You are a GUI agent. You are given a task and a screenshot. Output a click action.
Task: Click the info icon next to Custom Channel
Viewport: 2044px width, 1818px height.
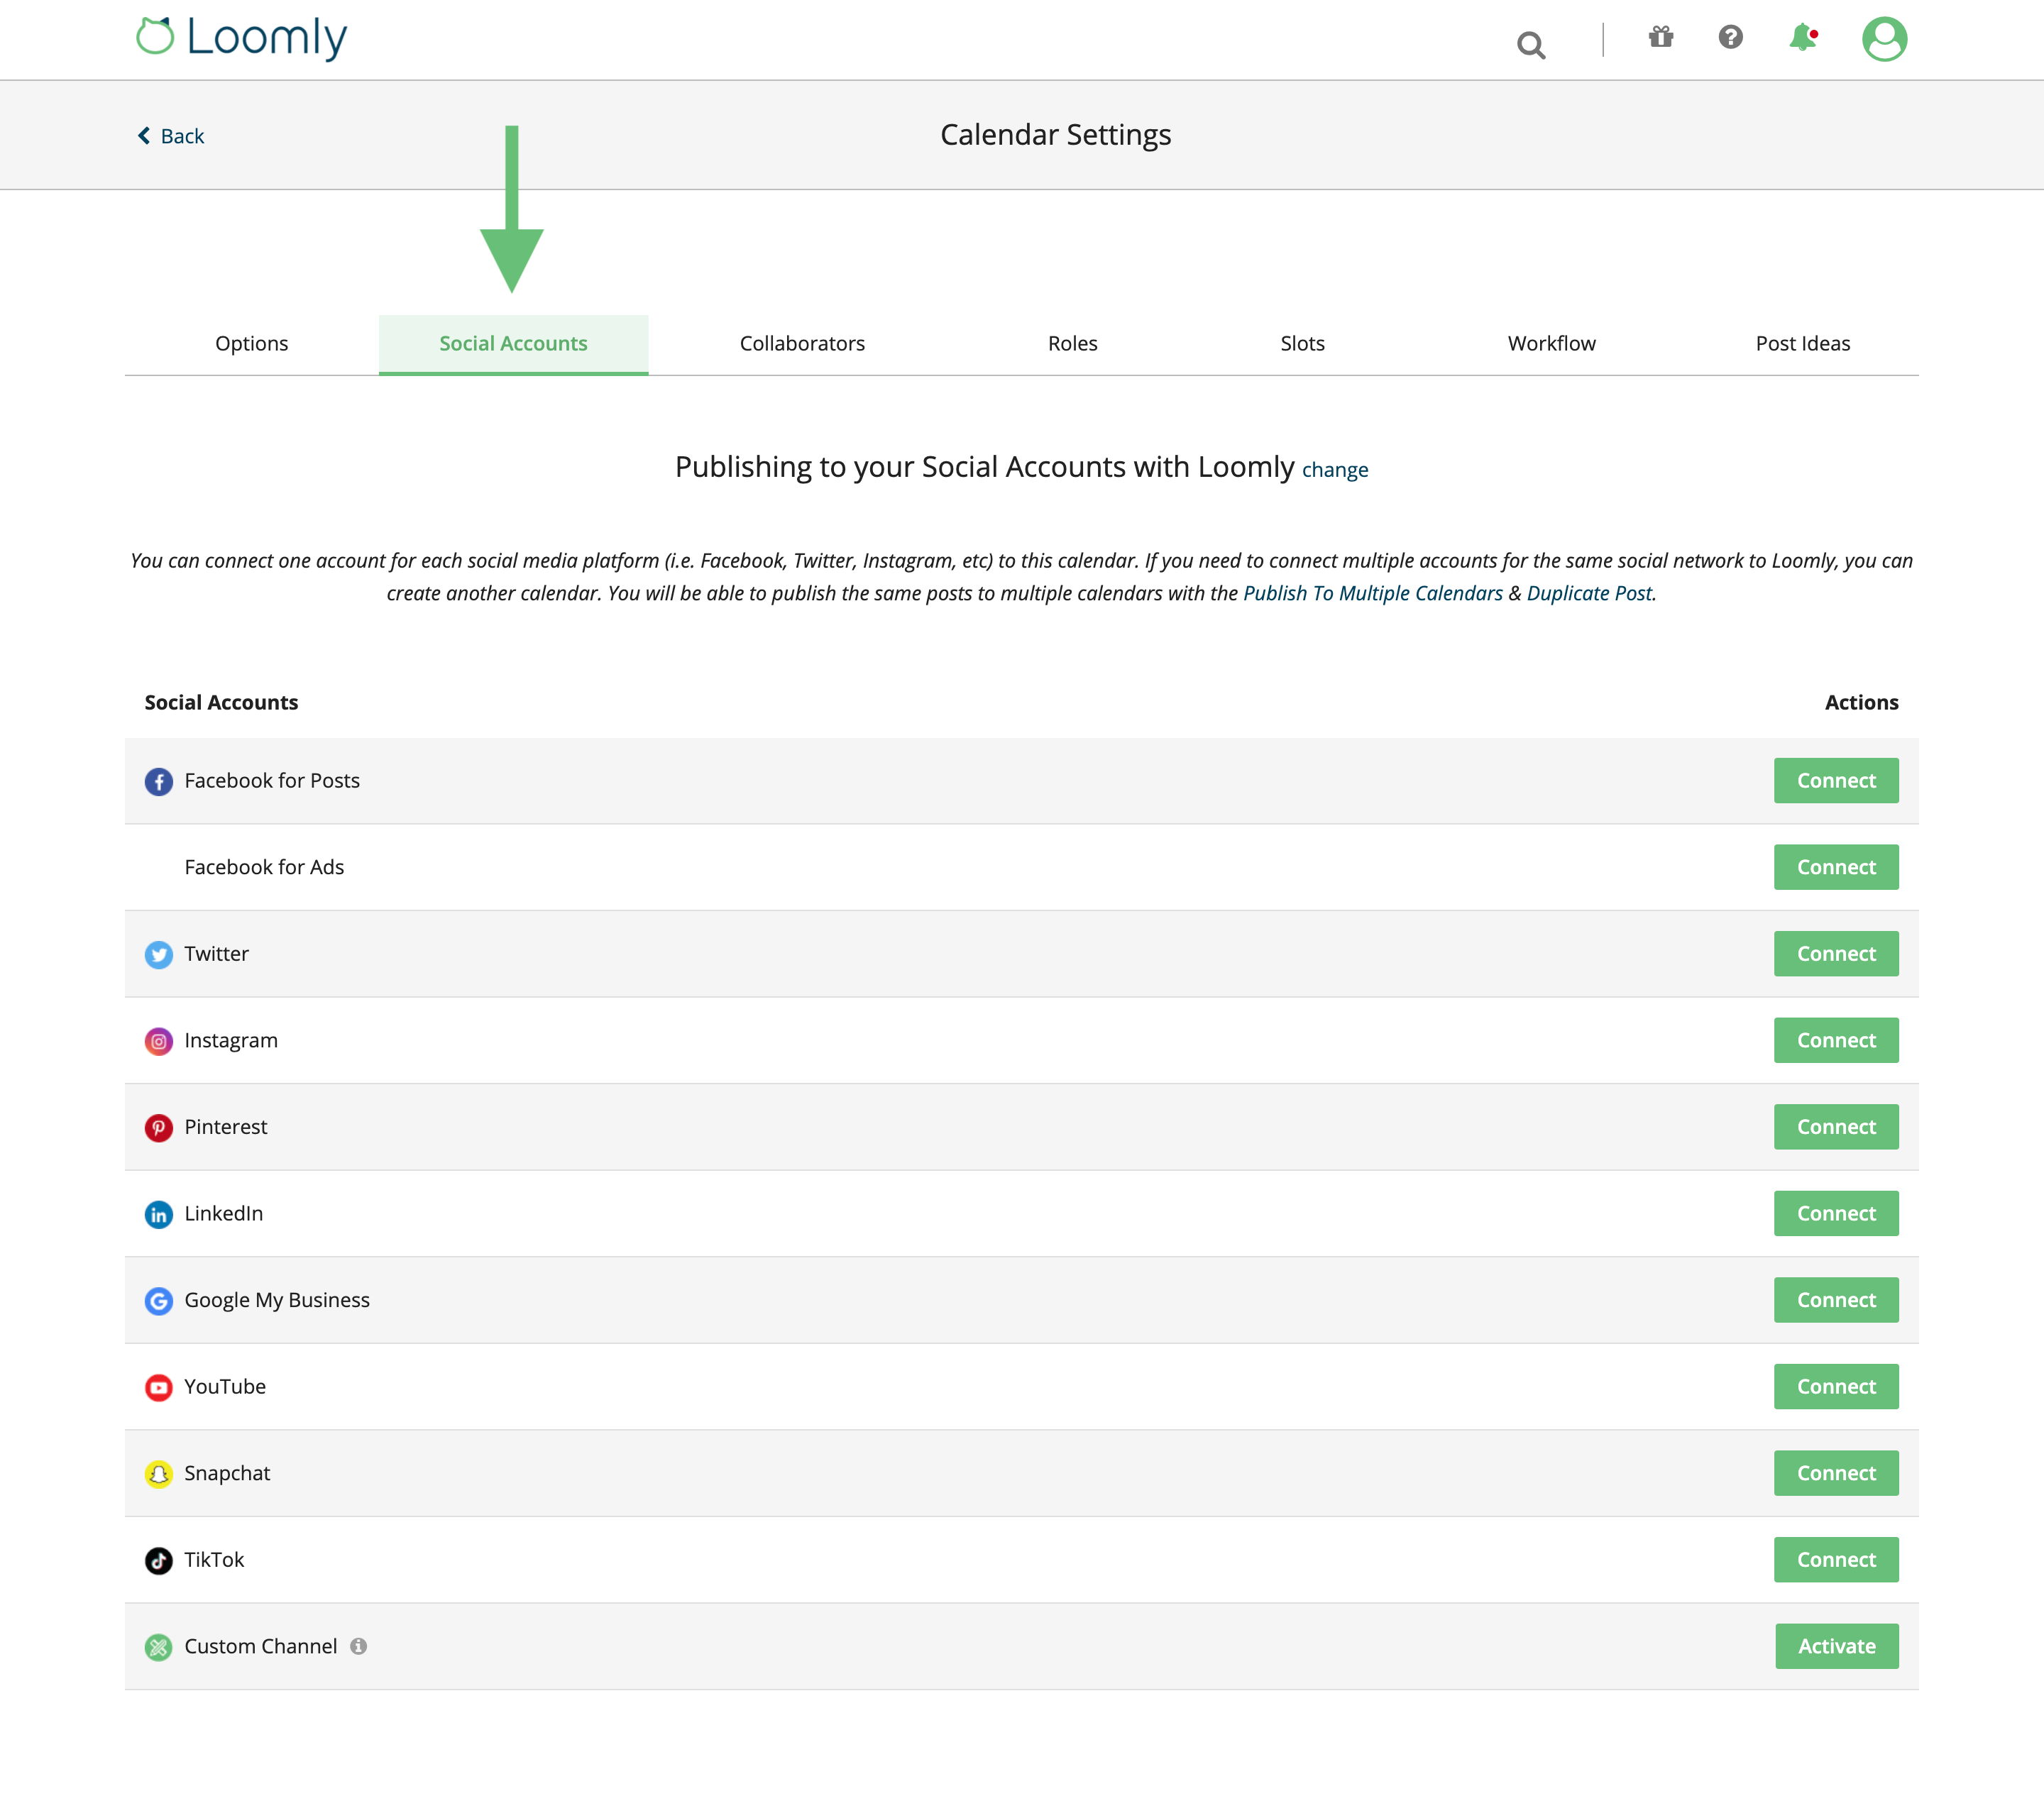[x=359, y=1646]
